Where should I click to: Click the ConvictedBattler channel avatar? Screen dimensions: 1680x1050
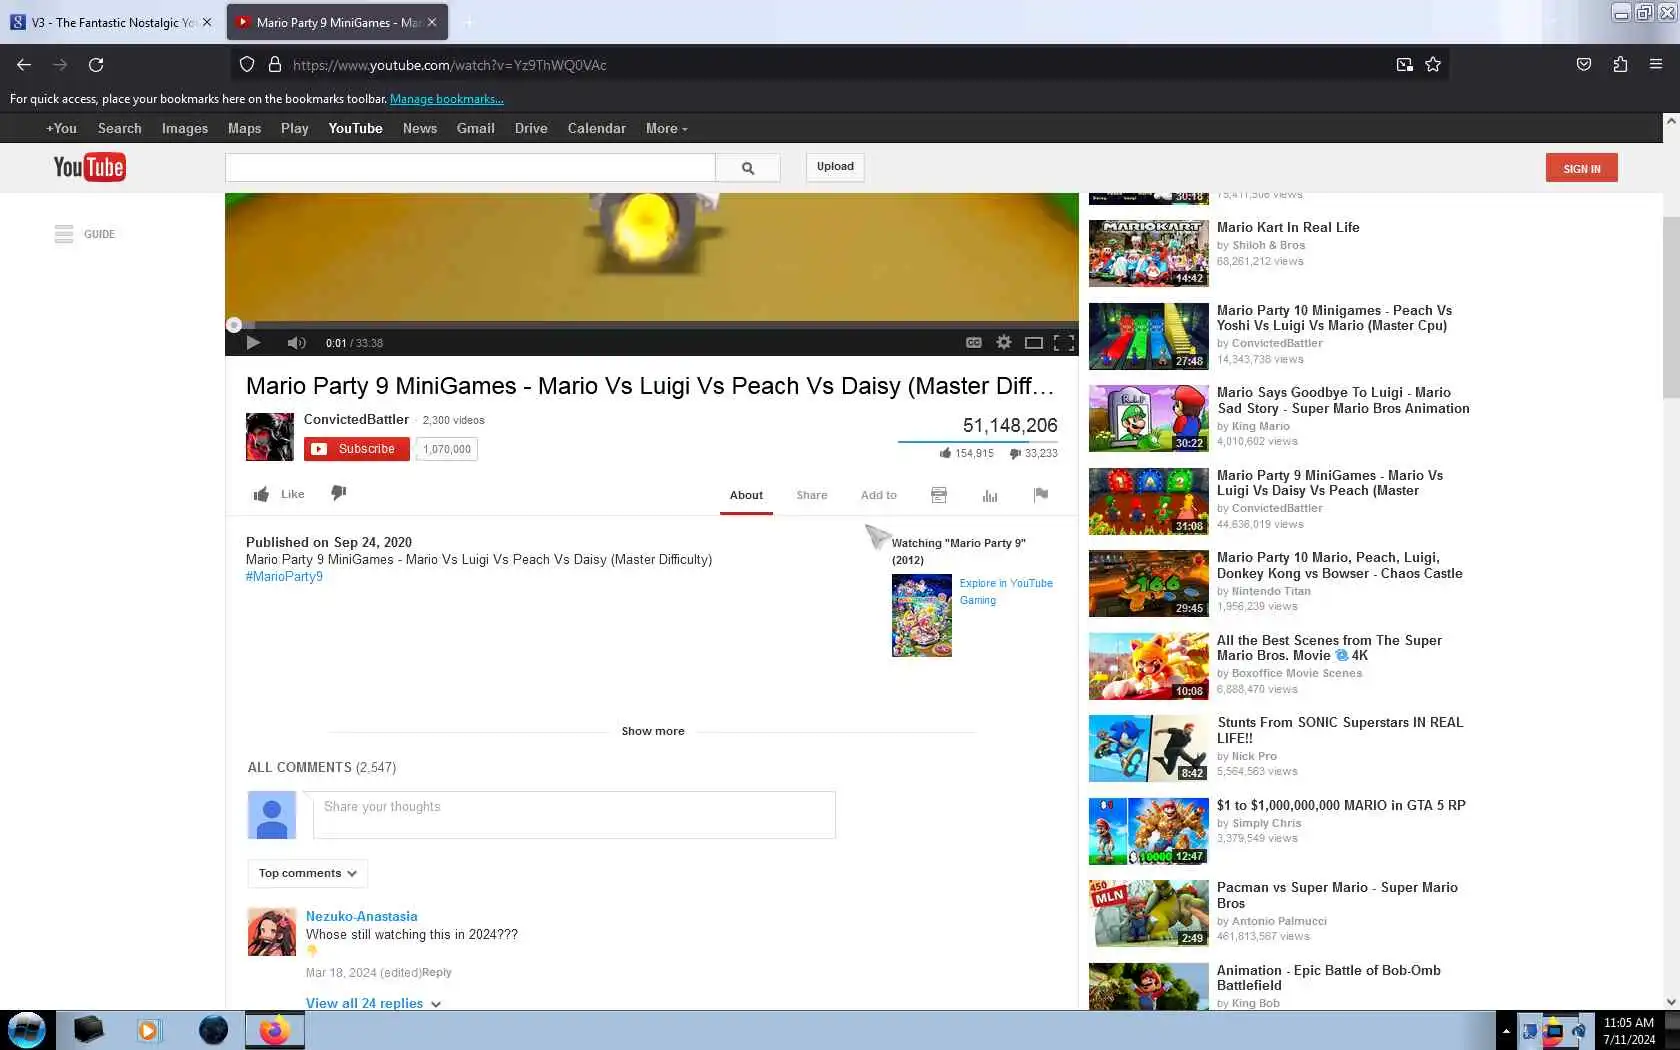click(x=270, y=437)
